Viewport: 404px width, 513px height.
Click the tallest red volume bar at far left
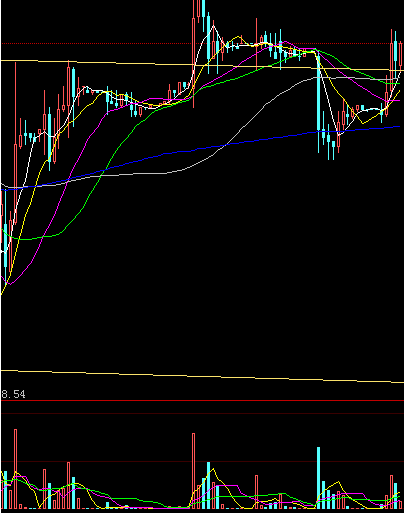point(15,469)
